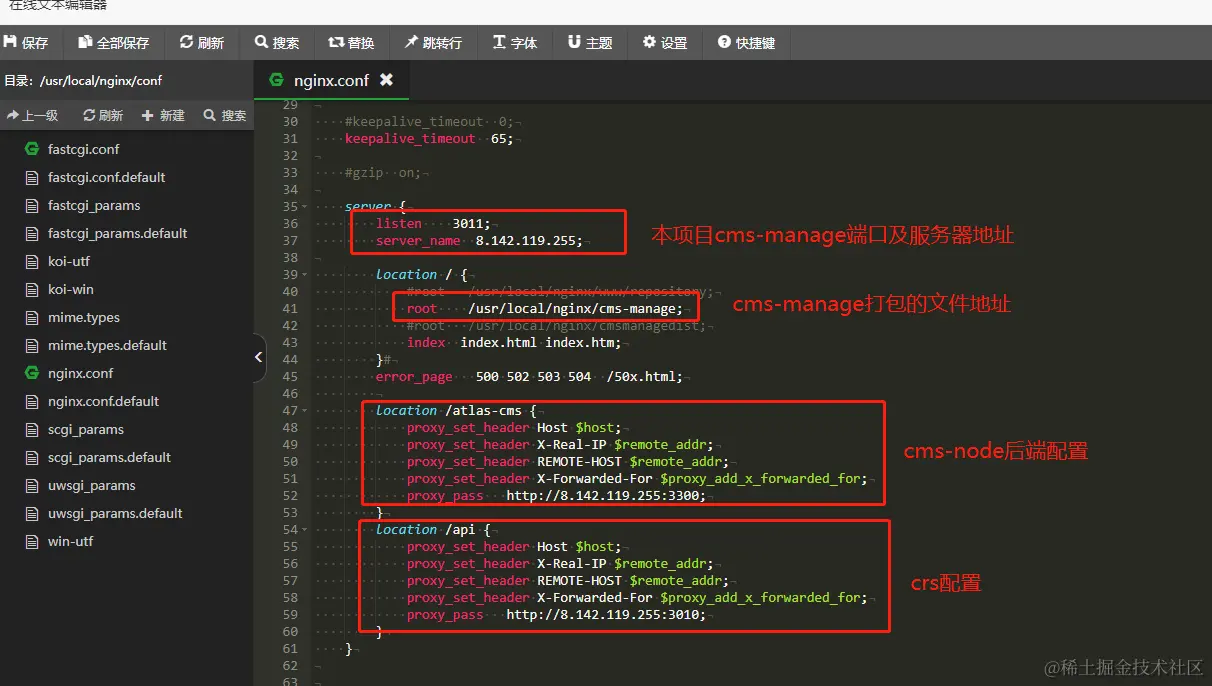Open the 设置 settings panel
The height and width of the screenshot is (686, 1212).
pyautogui.click(x=665, y=43)
